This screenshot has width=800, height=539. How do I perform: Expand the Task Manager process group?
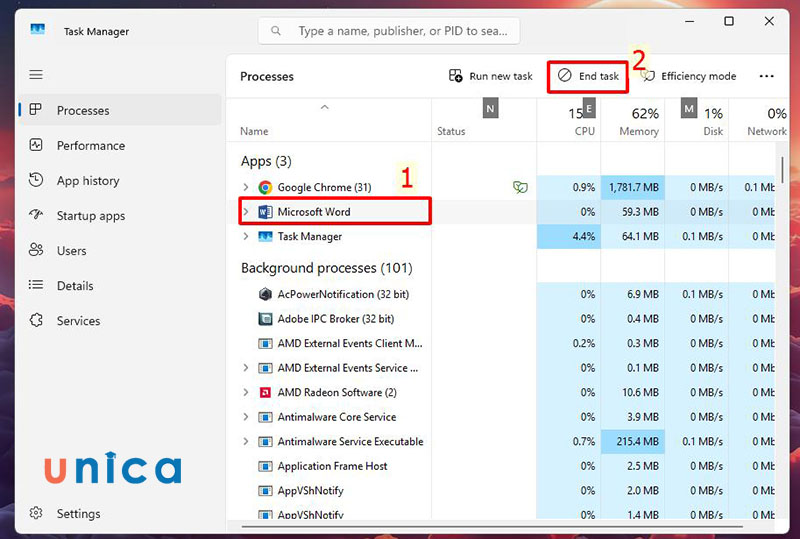pyautogui.click(x=246, y=236)
